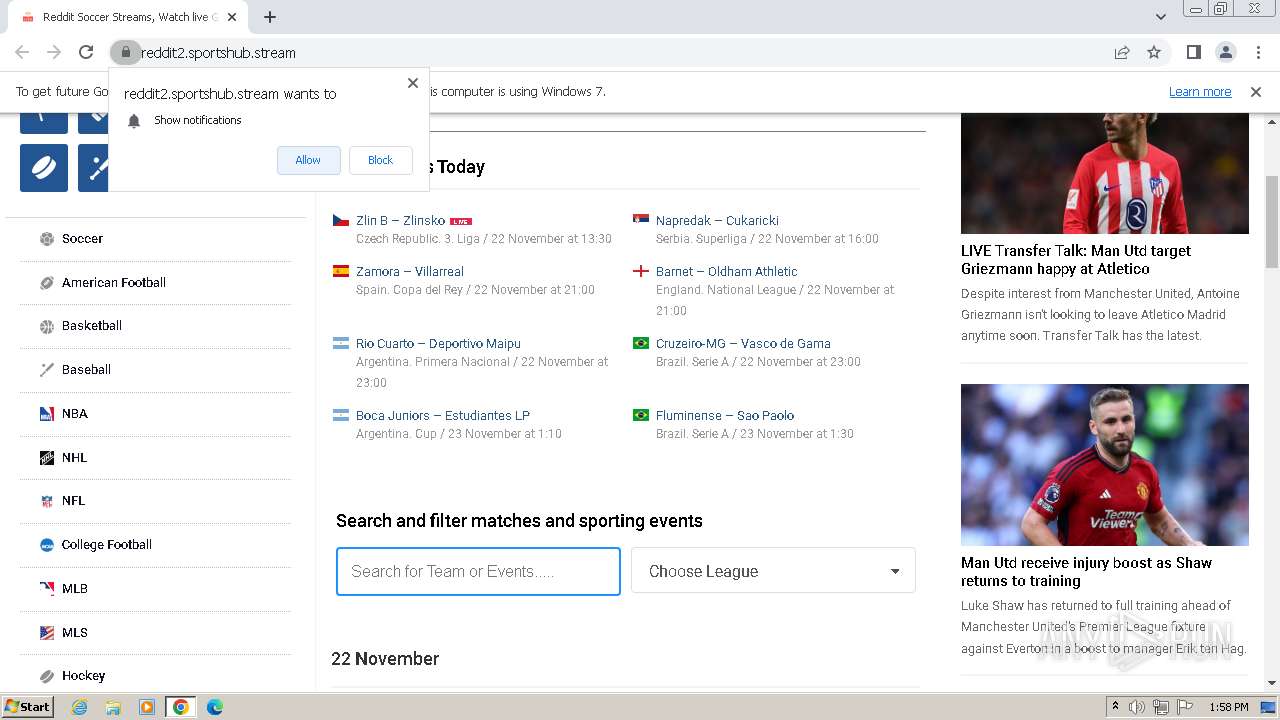Read Man Utd injury boost headline
The image size is (1280, 720).
pyautogui.click(x=1086, y=572)
